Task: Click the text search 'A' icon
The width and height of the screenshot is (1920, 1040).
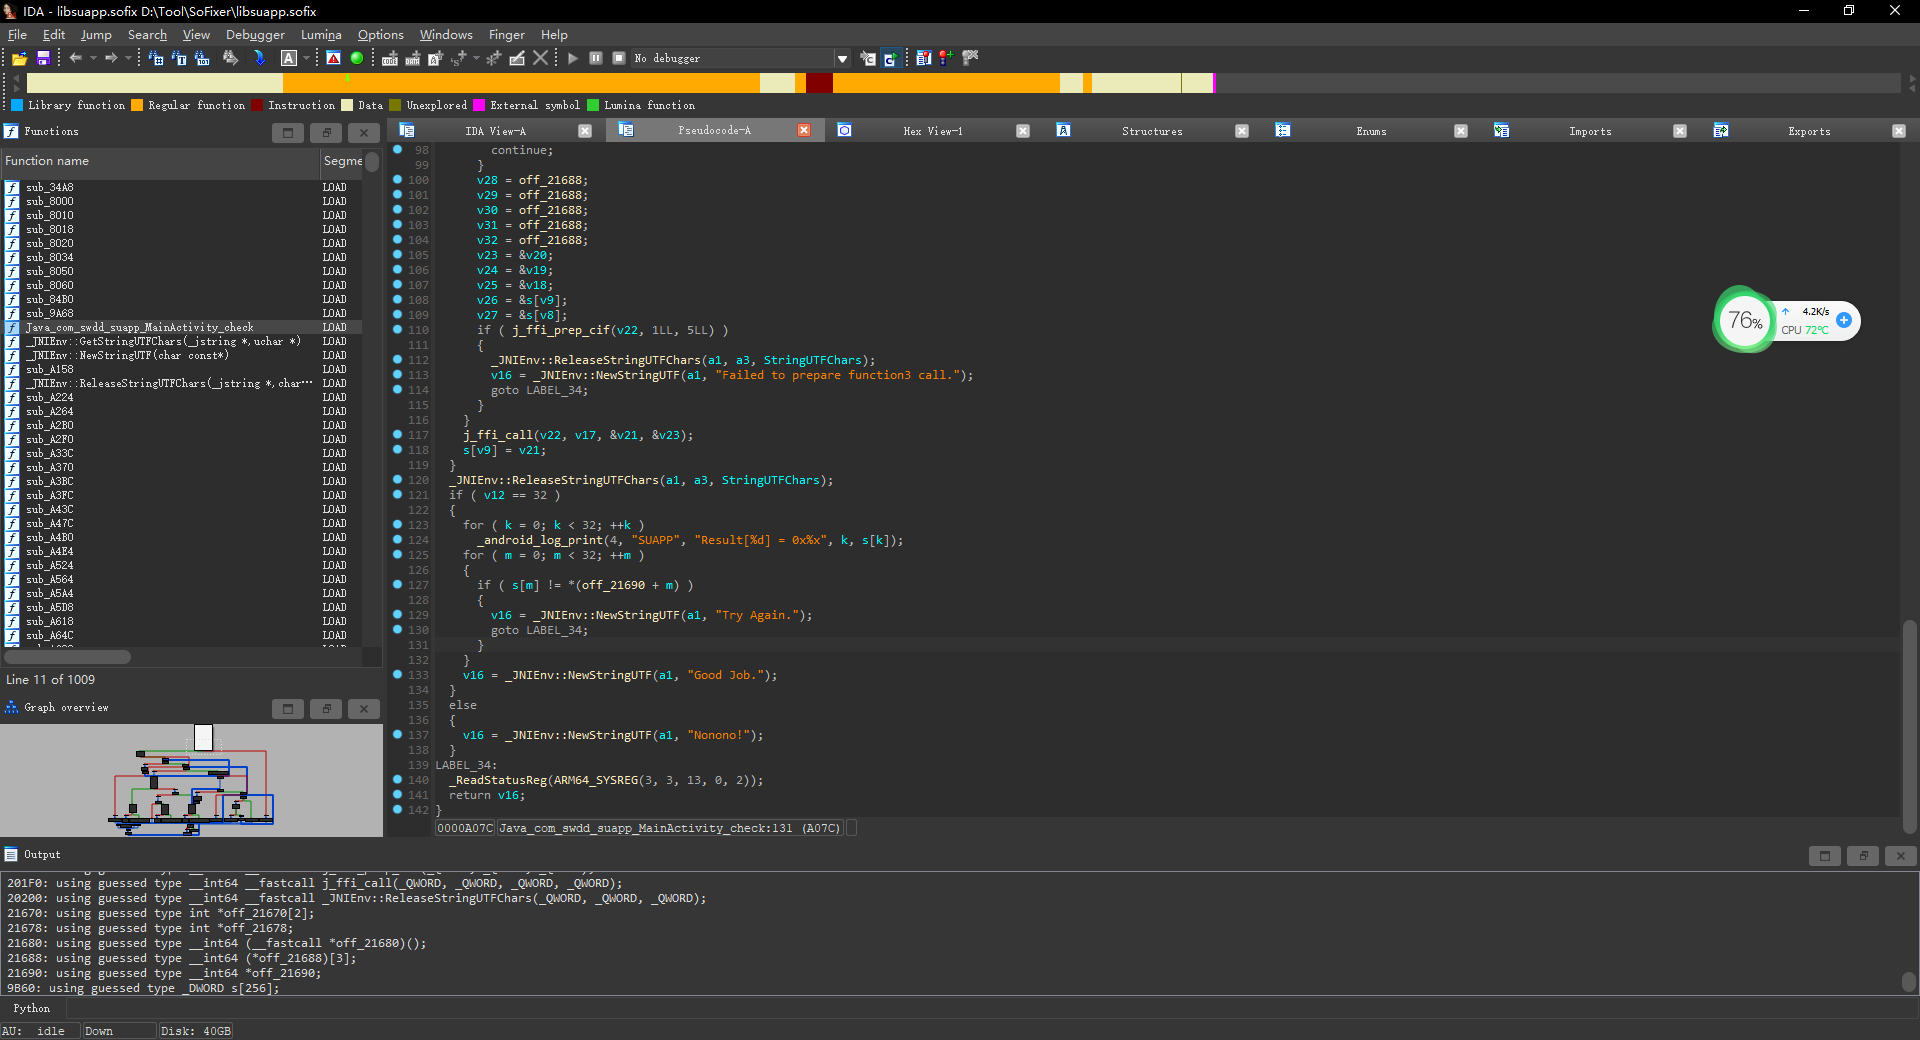Action: (289, 58)
